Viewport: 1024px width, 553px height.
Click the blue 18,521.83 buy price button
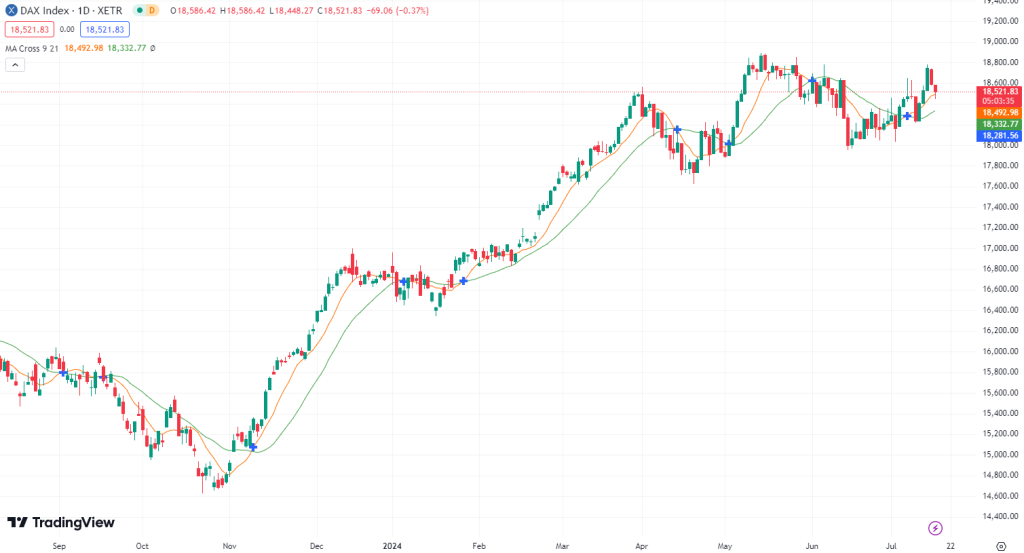click(104, 29)
